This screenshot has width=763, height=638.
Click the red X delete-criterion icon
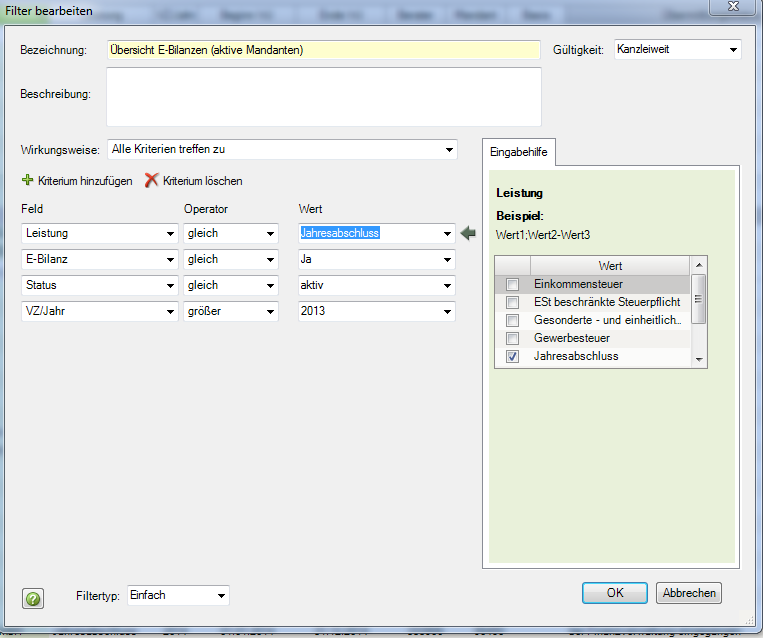[x=151, y=180]
